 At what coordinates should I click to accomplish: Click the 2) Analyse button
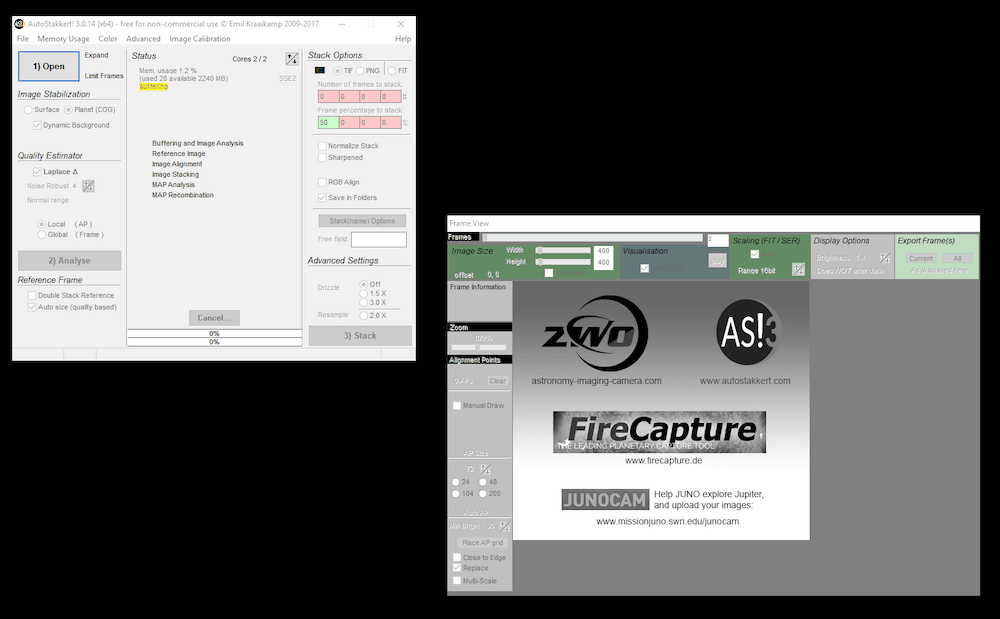(x=70, y=261)
